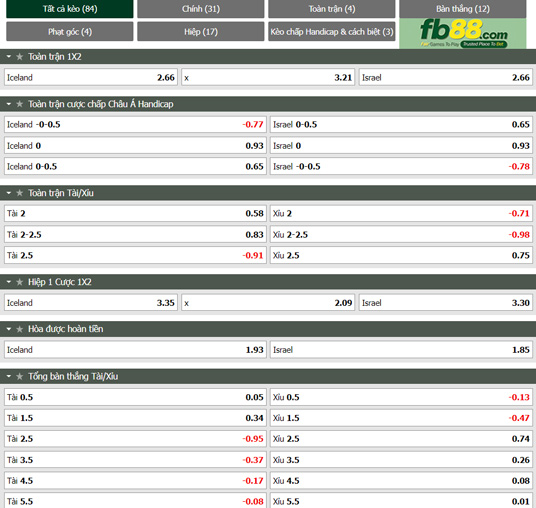536x508 pixels.
Task: Collapse the Hòa được hoàn tiền section
Action: coord(9,329)
